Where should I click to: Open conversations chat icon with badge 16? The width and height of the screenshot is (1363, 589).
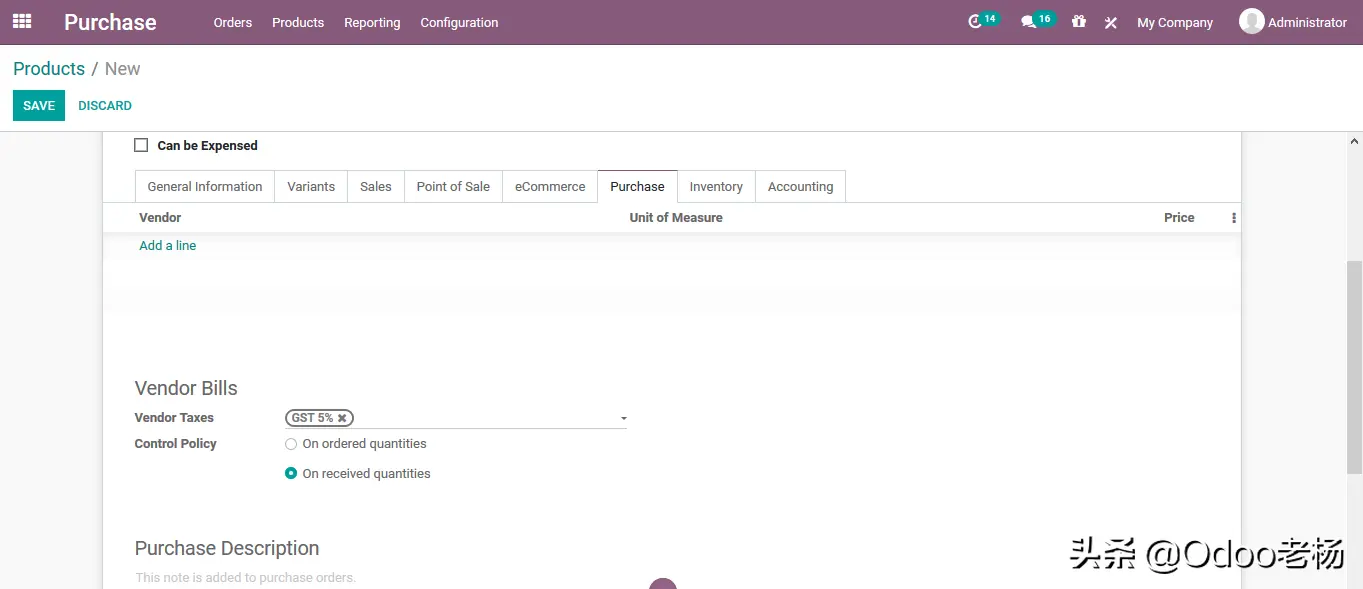[x=1028, y=22]
